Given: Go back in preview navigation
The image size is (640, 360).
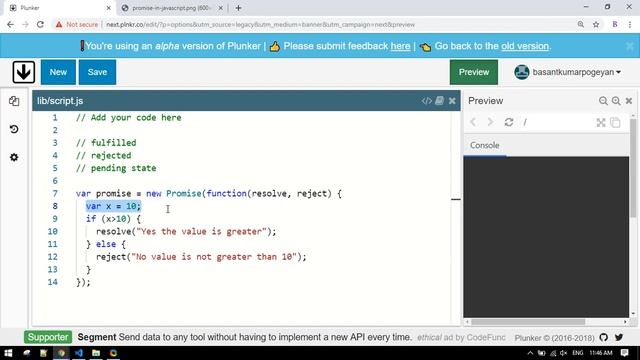Looking at the screenshot, I should (473, 122).
